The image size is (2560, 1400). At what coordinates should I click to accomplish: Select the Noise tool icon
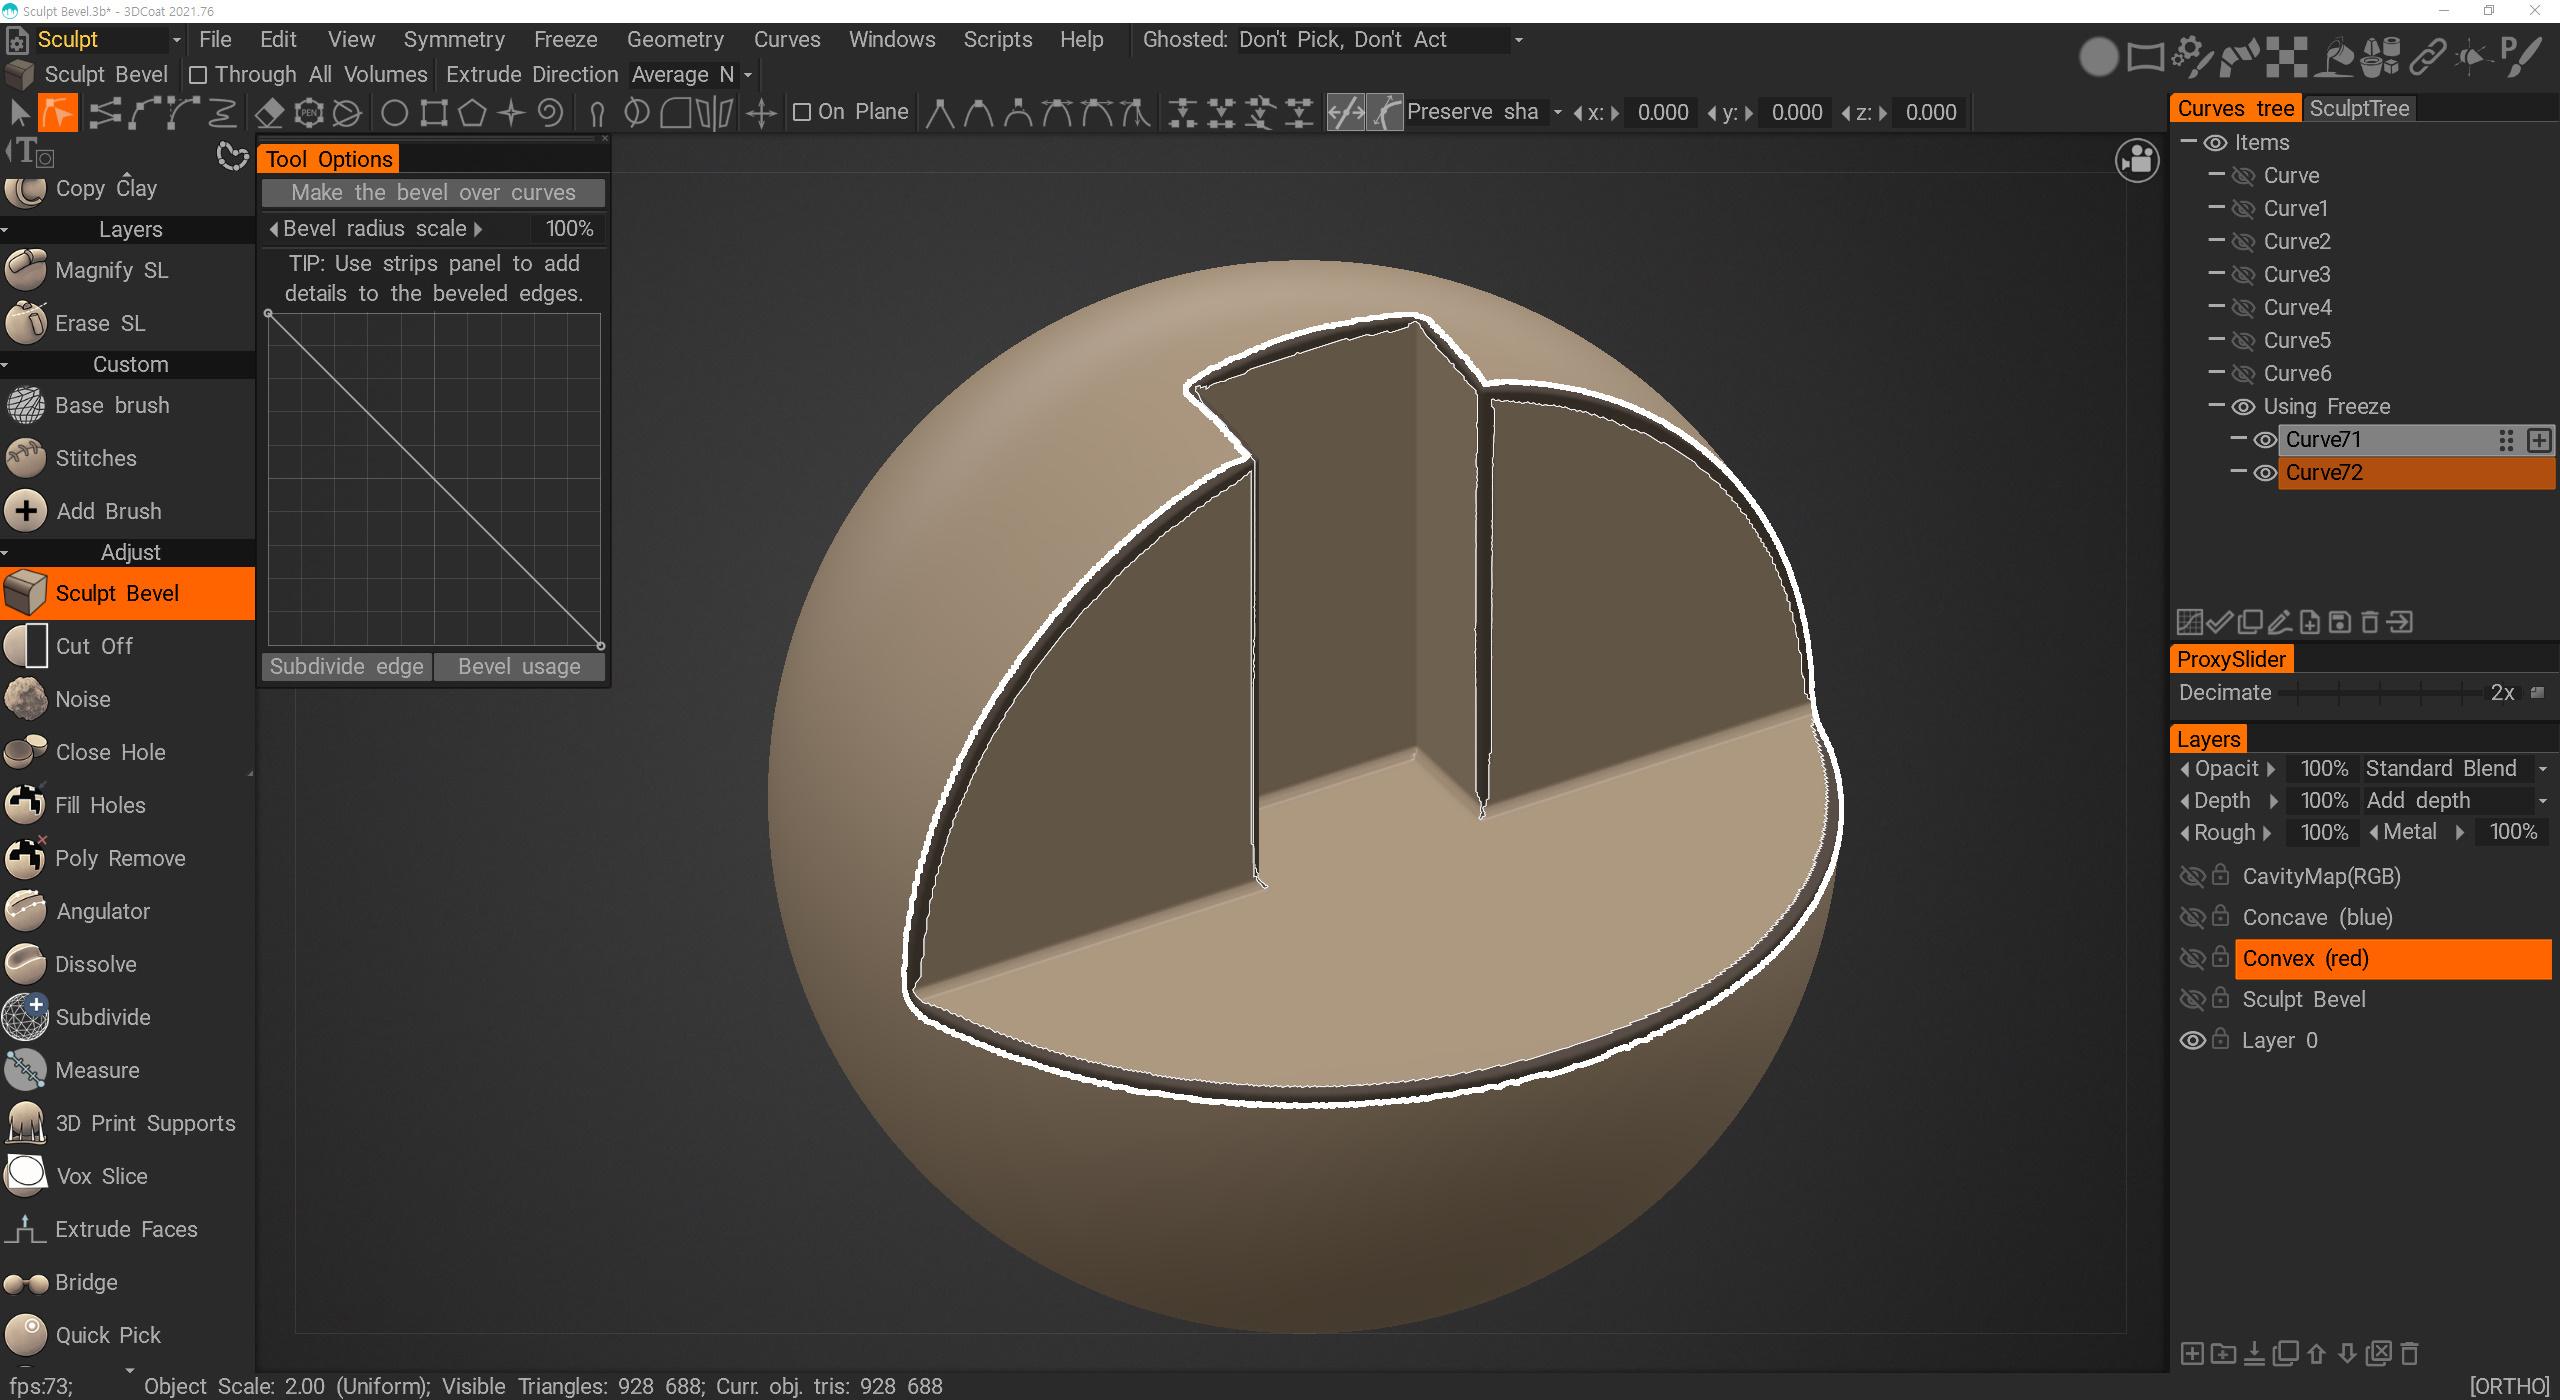click(25, 699)
